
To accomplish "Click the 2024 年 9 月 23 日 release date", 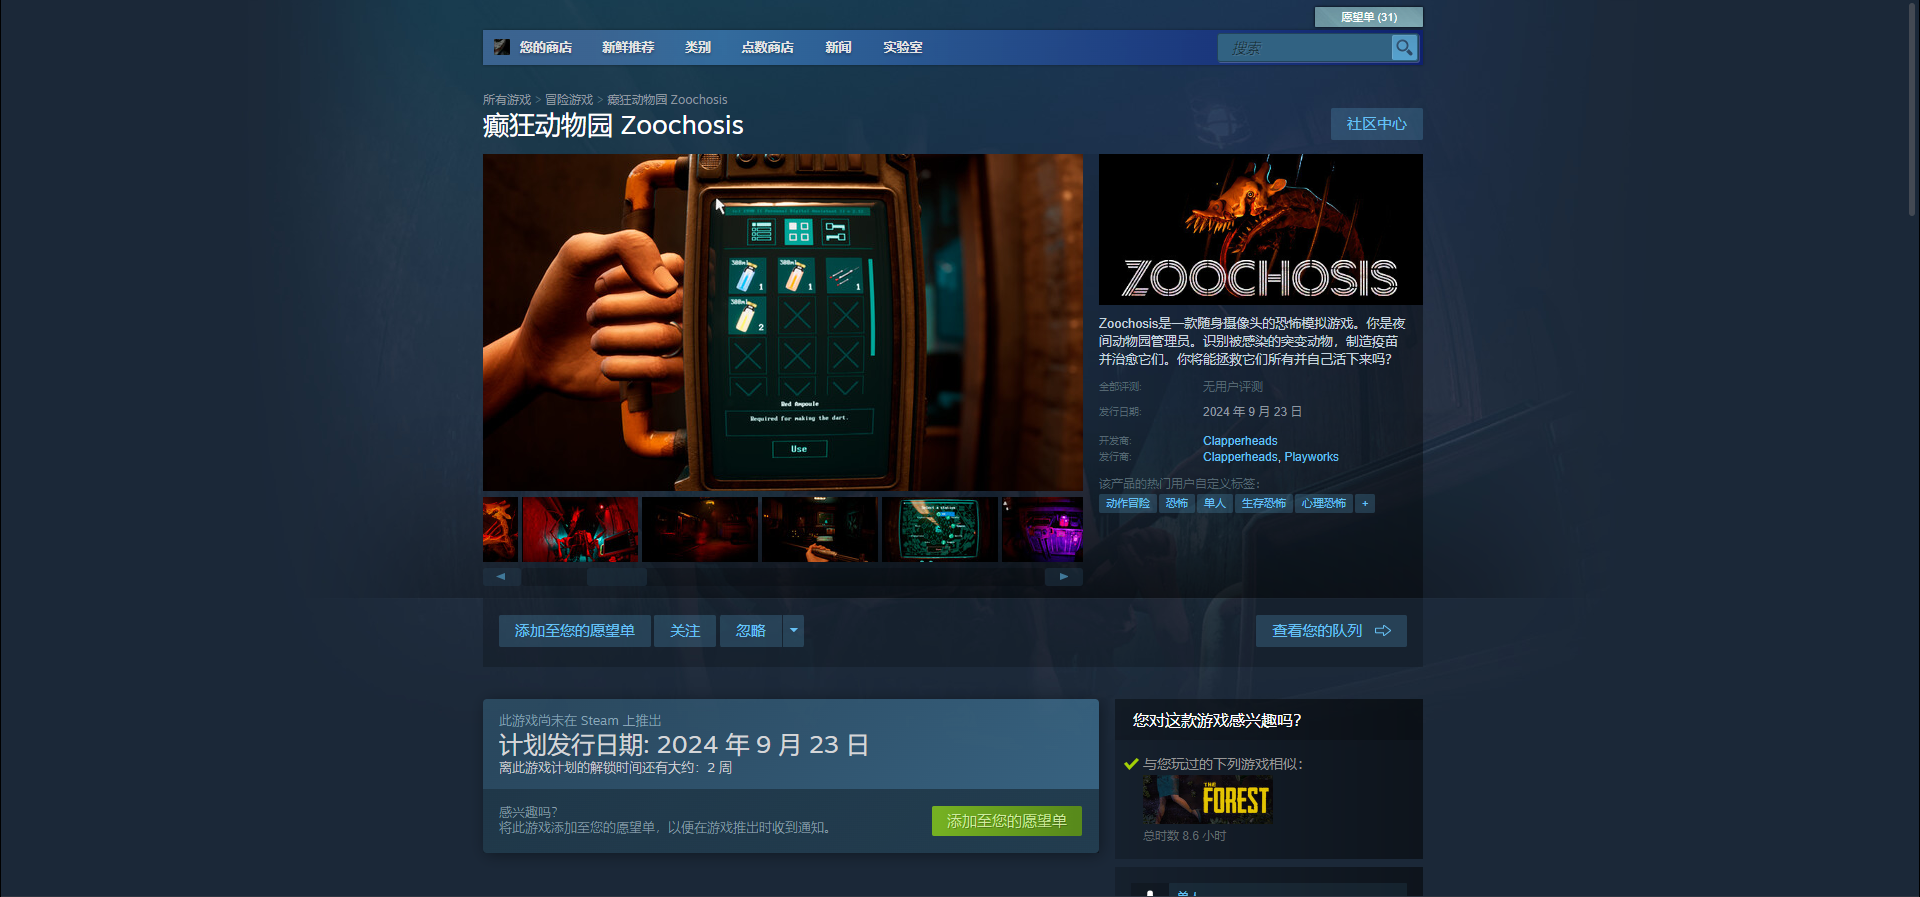I will click(x=1252, y=412).
